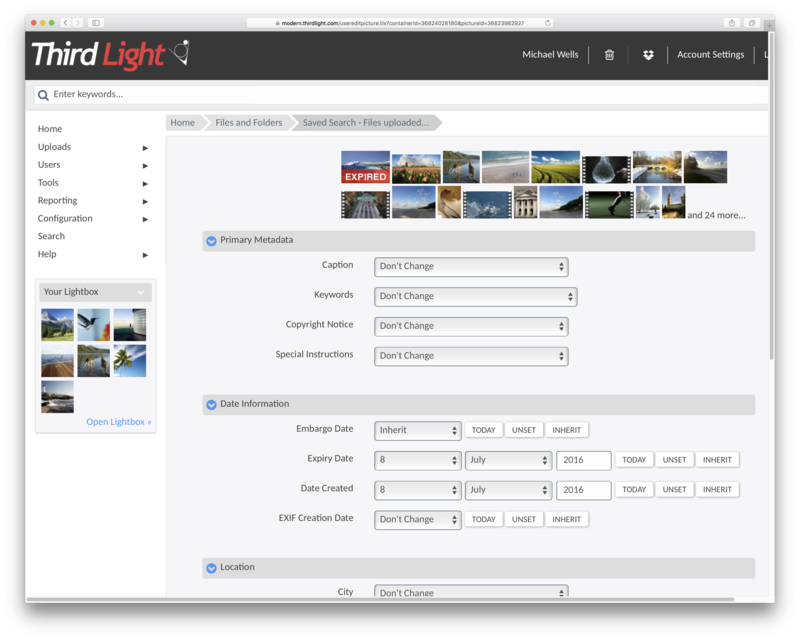The height and width of the screenshot is (639, 800).
Task: Open the browser tabs overview icon
Action: point(752,22)
